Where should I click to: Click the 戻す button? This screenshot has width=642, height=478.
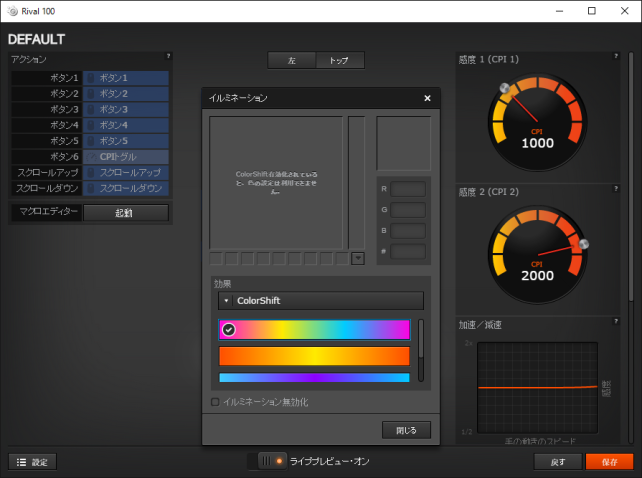(x=558, y=462)
